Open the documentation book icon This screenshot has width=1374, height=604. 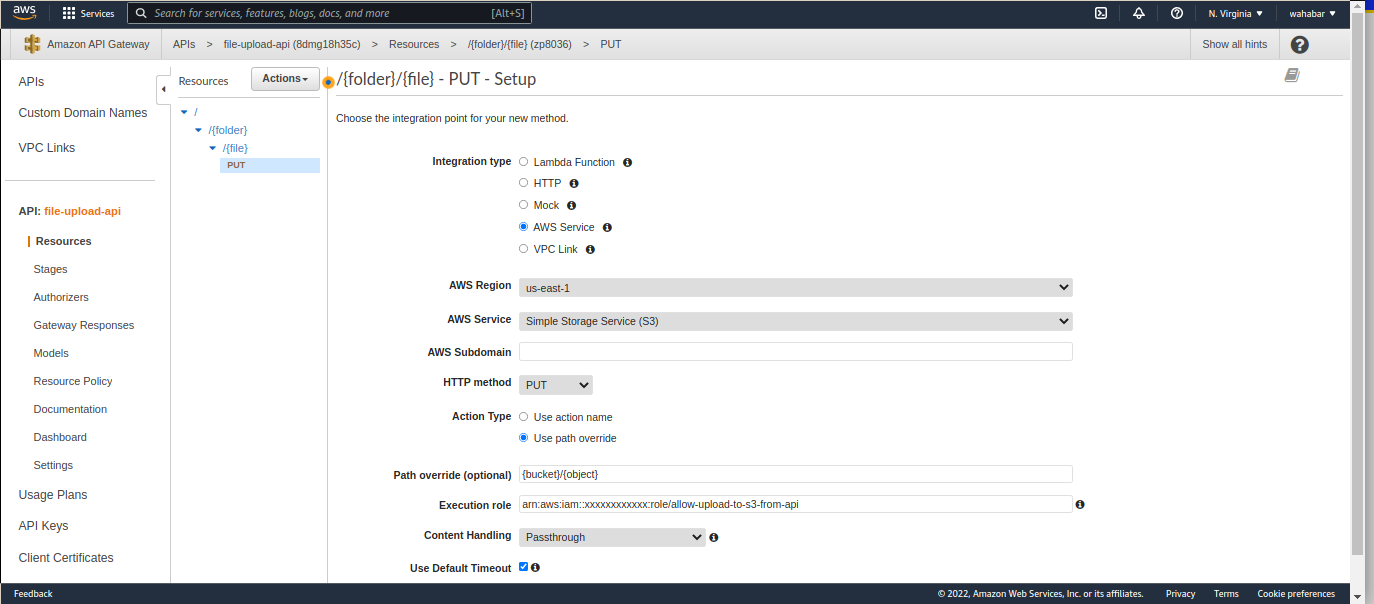(1291, 75)
